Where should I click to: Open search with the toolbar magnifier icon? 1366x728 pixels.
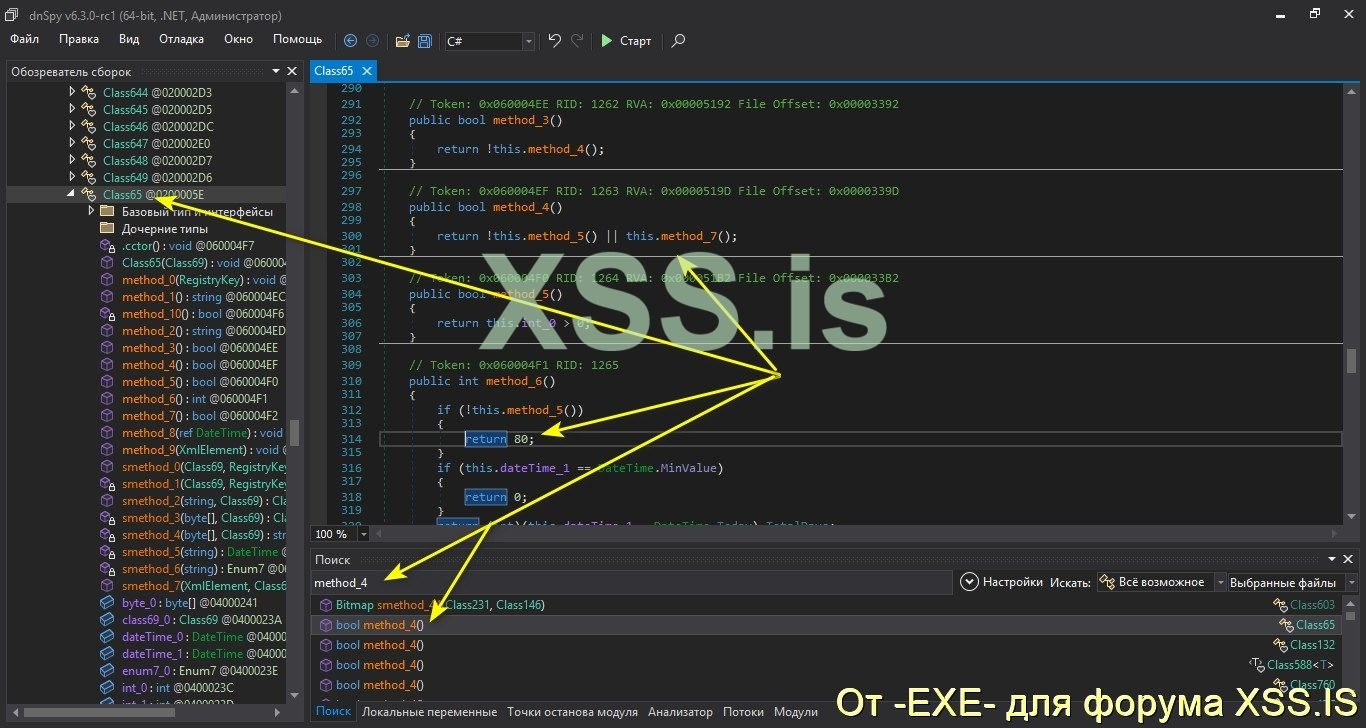(678, 41)
